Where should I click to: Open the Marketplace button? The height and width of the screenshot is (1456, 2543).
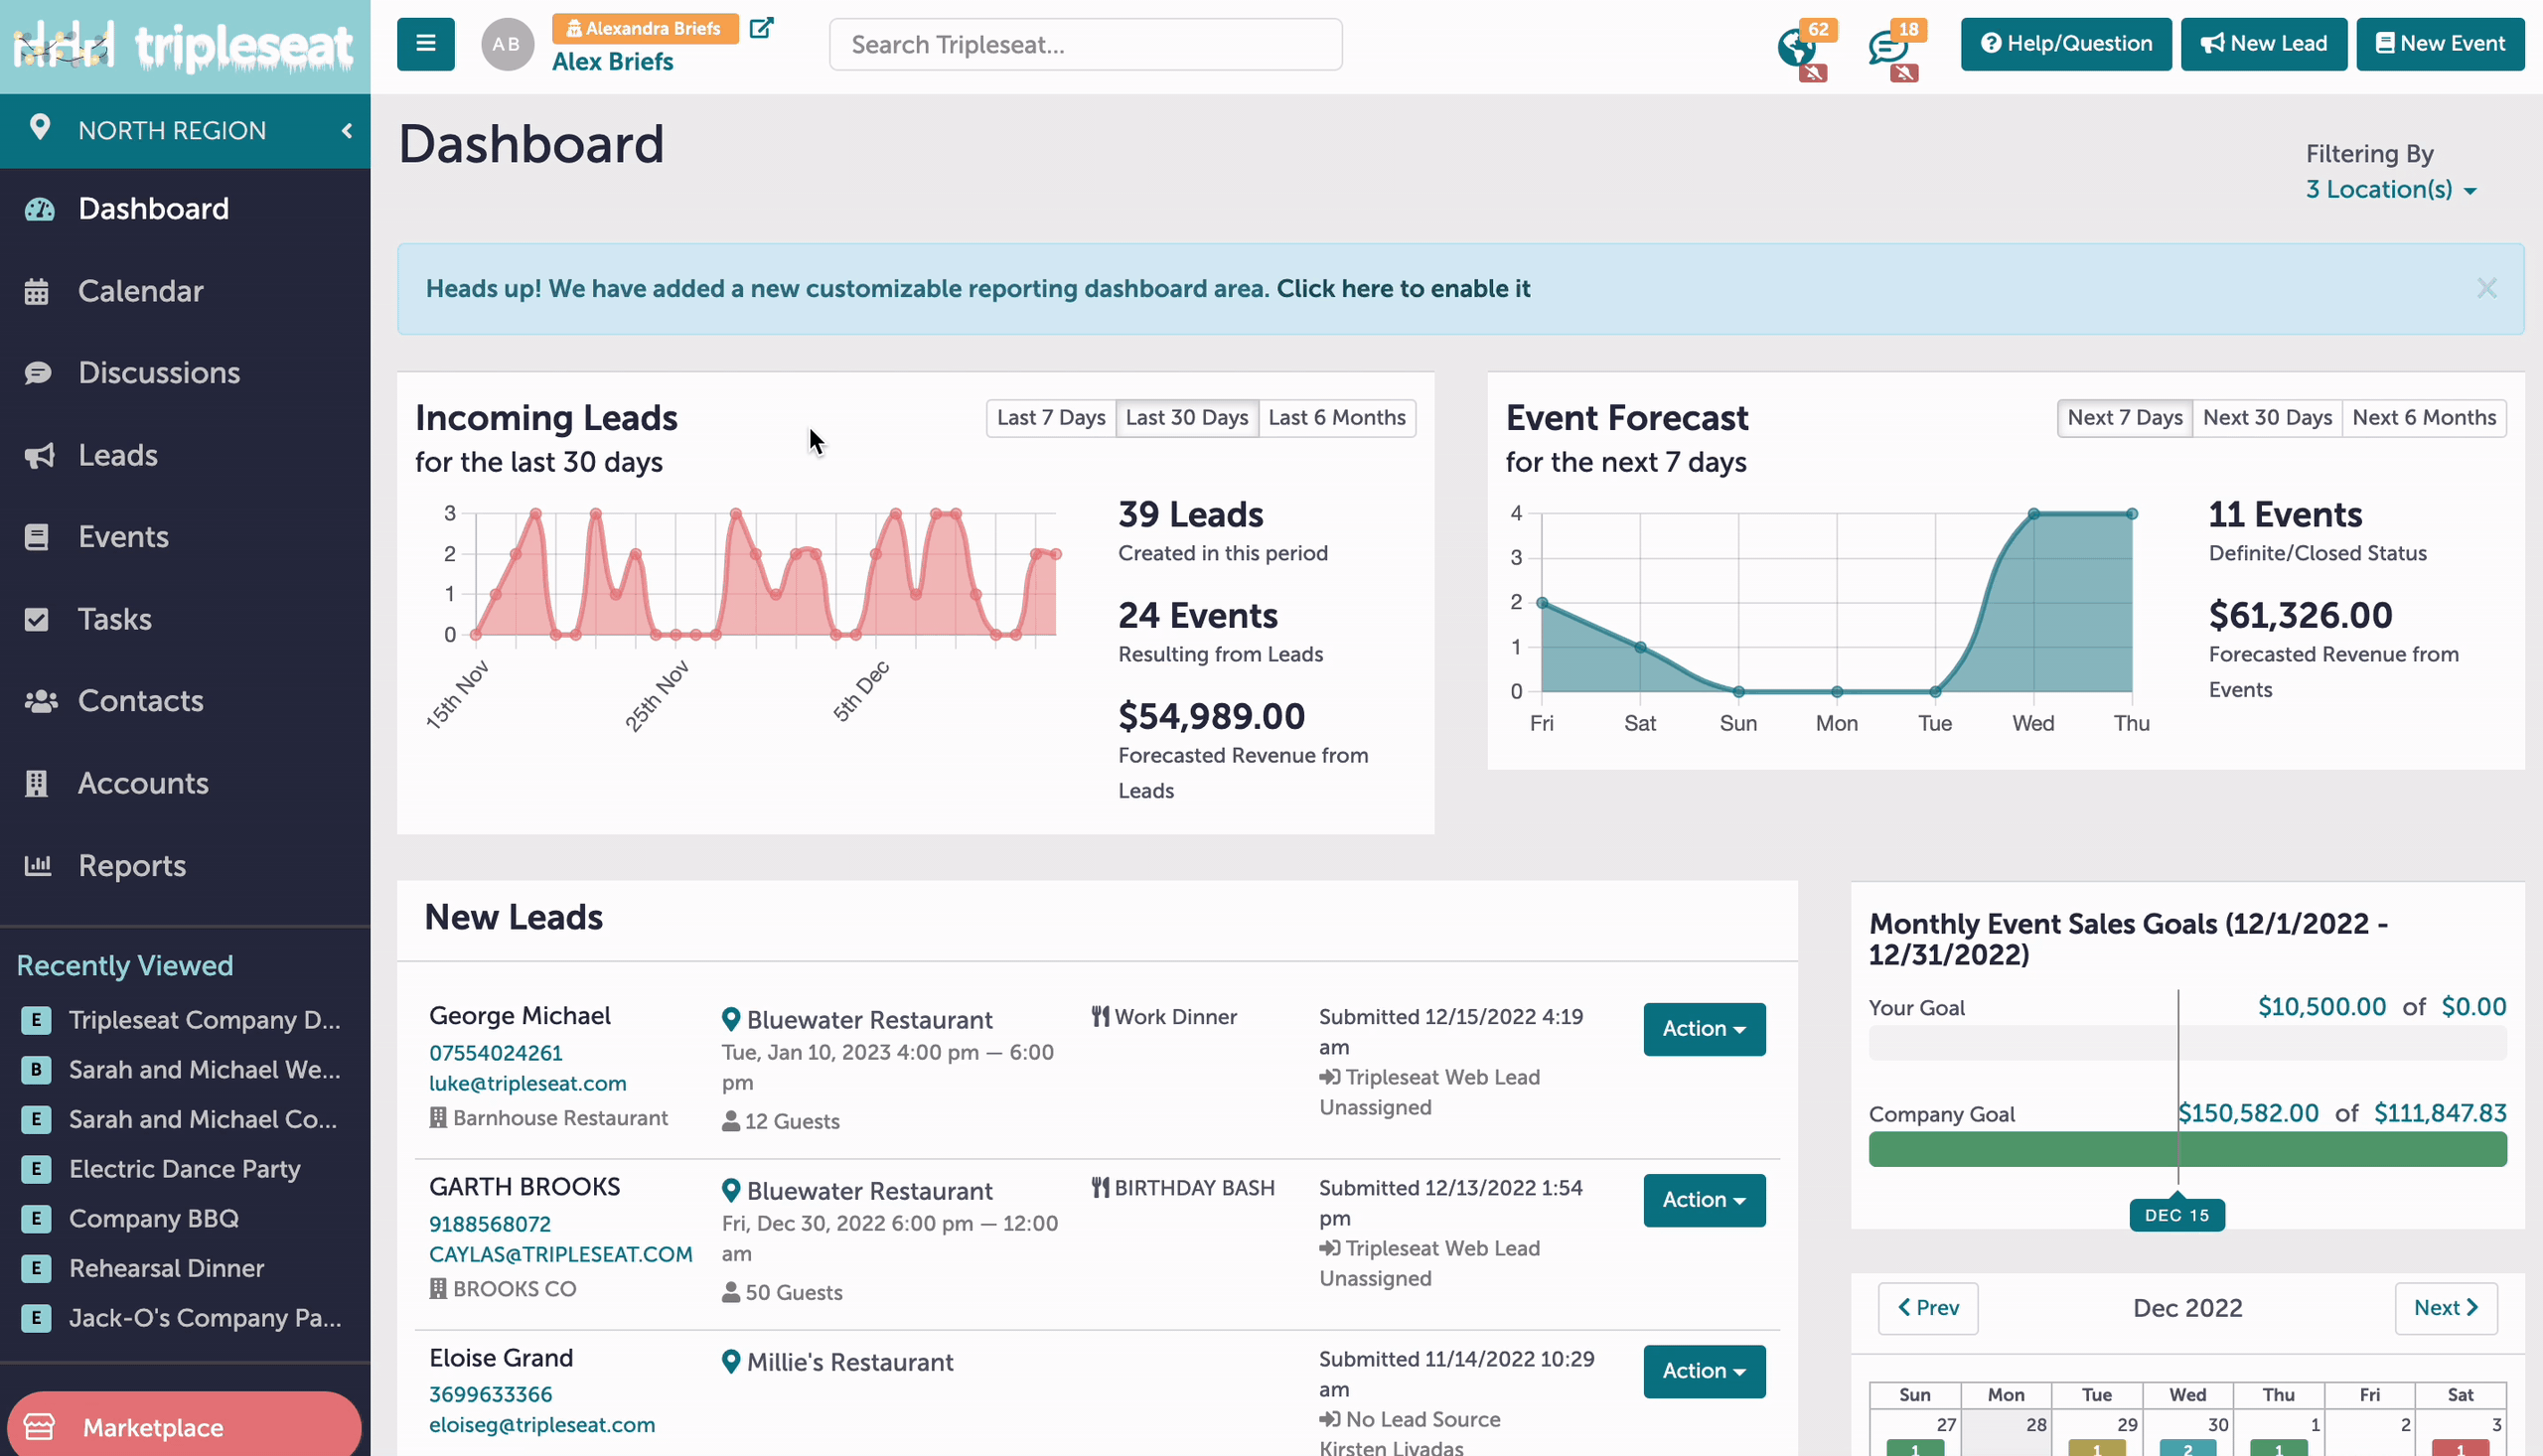tap(184, 1426)
